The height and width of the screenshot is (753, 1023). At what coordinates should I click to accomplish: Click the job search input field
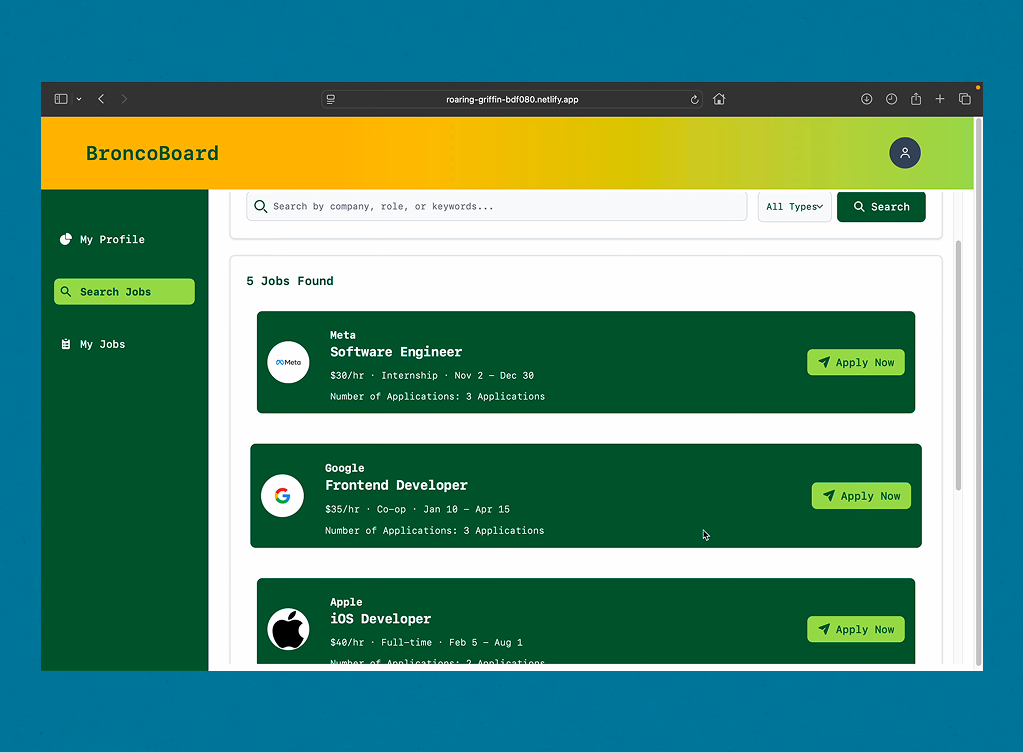click(500, 207)
